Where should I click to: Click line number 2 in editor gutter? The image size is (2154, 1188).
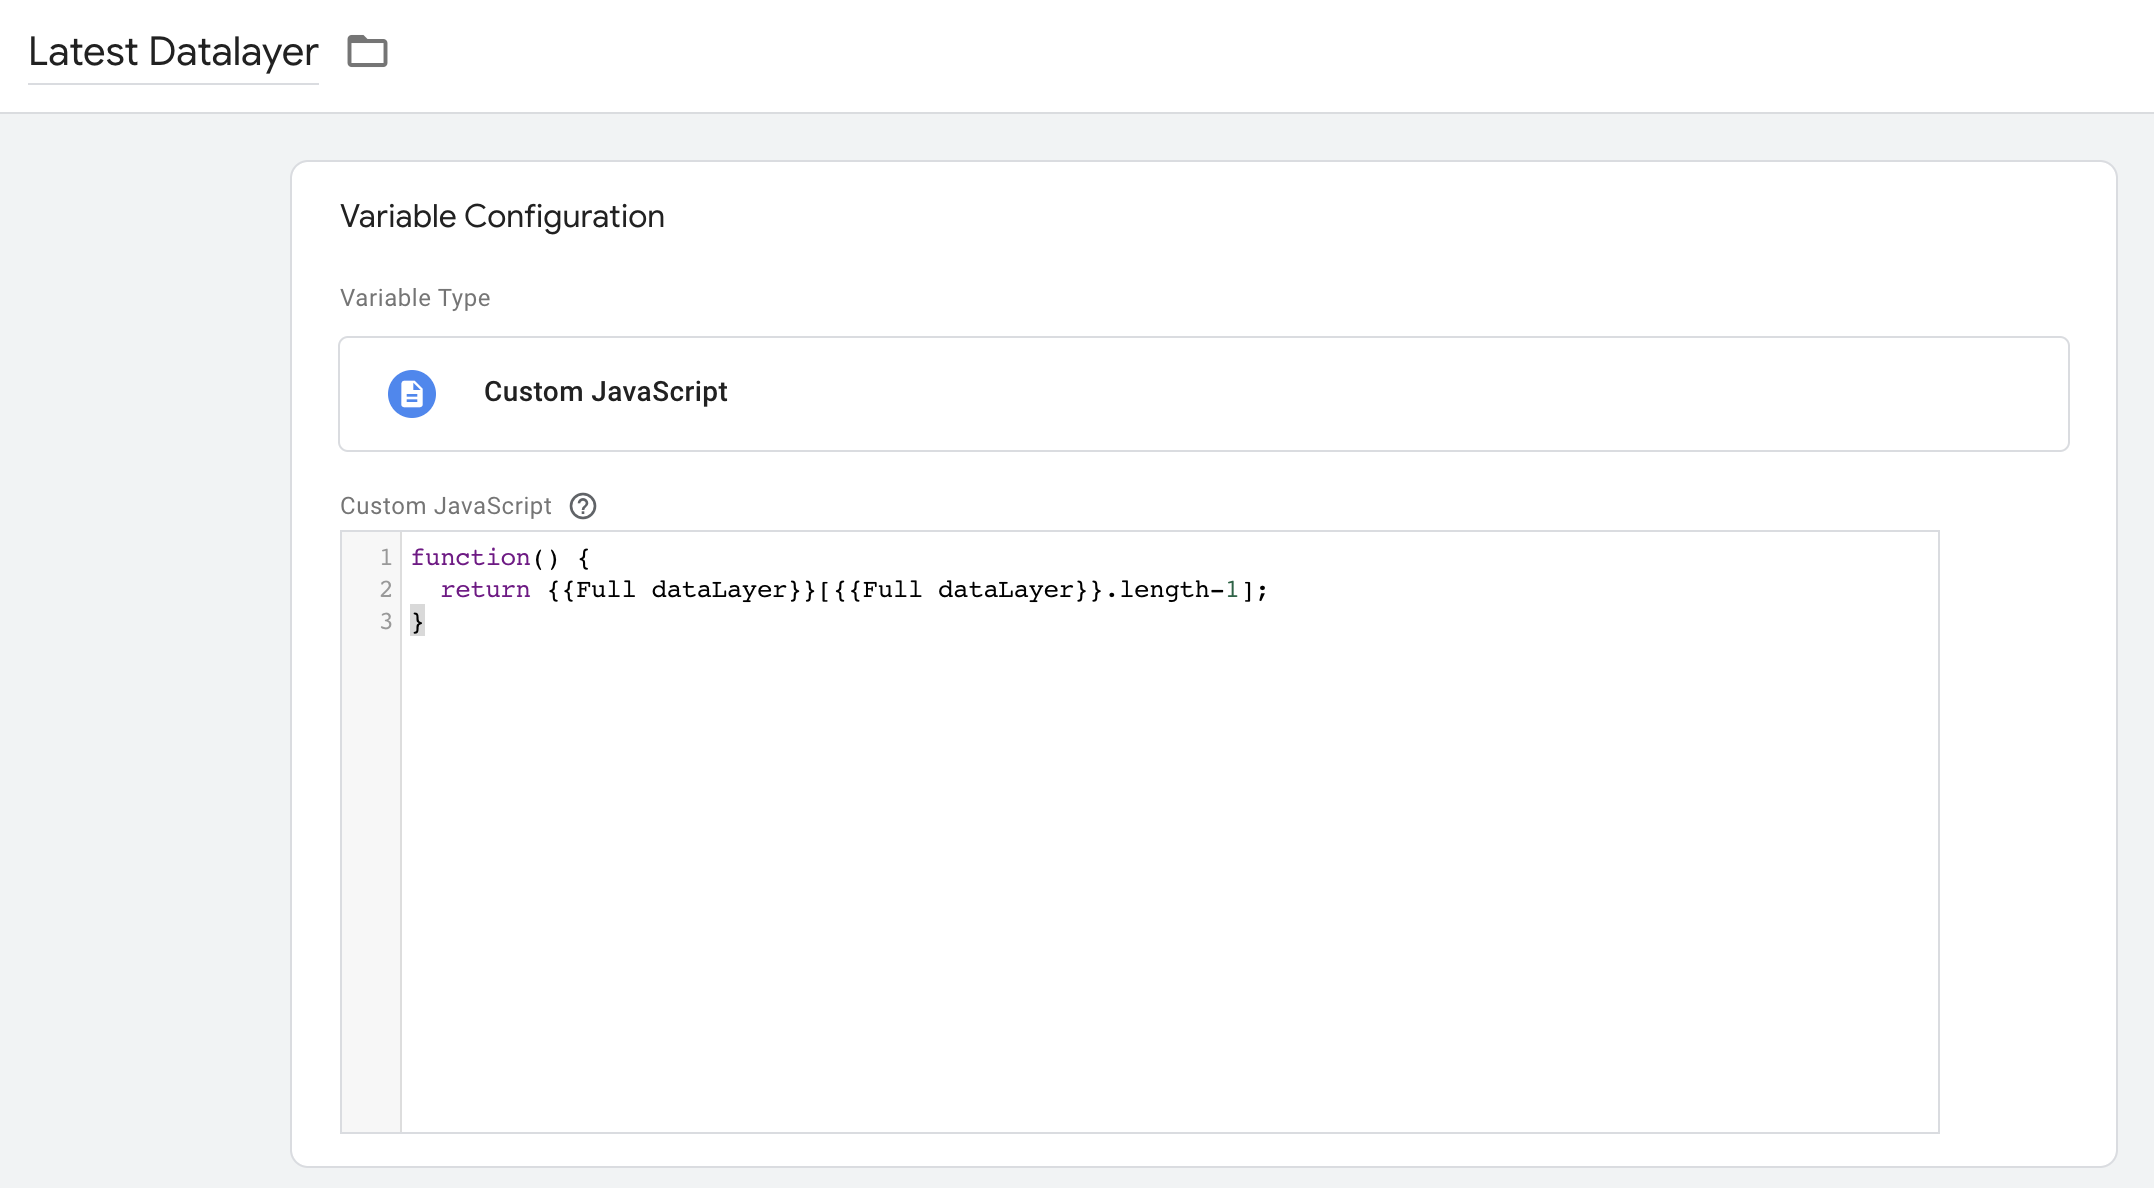coord(385,590)
